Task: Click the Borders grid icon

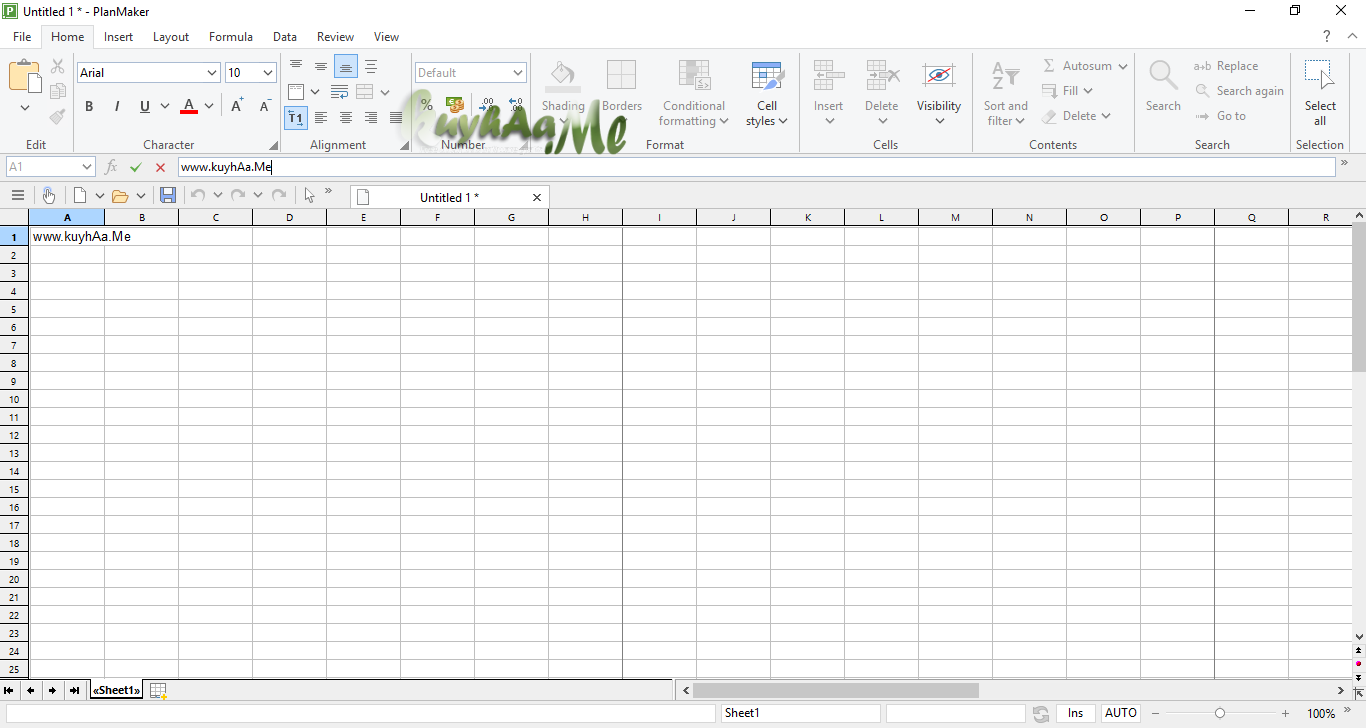Action: tap(621, 76)
